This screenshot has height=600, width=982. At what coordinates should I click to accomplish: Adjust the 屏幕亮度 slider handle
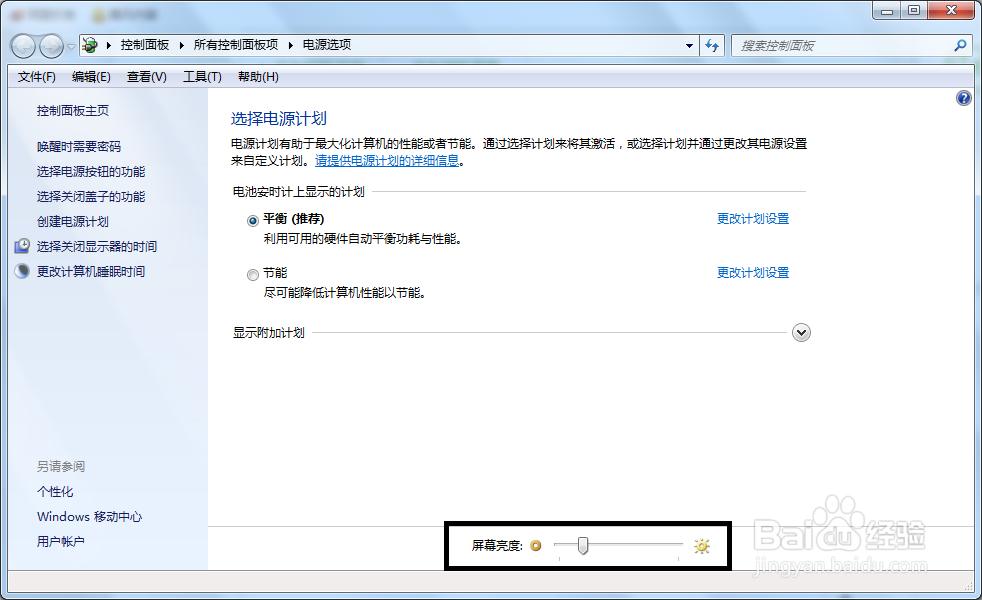tap(583, 545)
